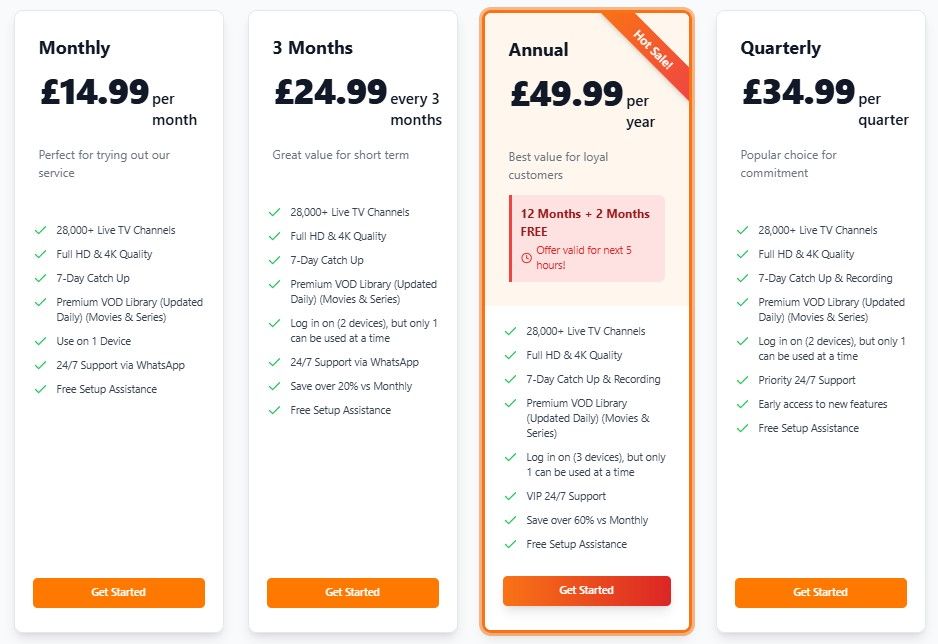The image size is (938, 644).
Task: Click the checkmark next to Free Setup Assistance under Quarterly
Action: pyautogui.click(x=741, y=428)
